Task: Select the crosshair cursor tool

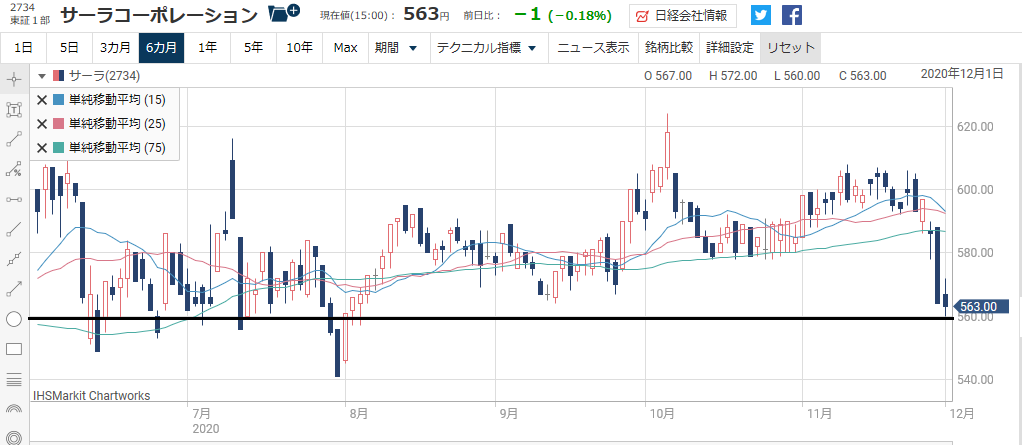Action: pyautogui.click(x=14, y=80)
